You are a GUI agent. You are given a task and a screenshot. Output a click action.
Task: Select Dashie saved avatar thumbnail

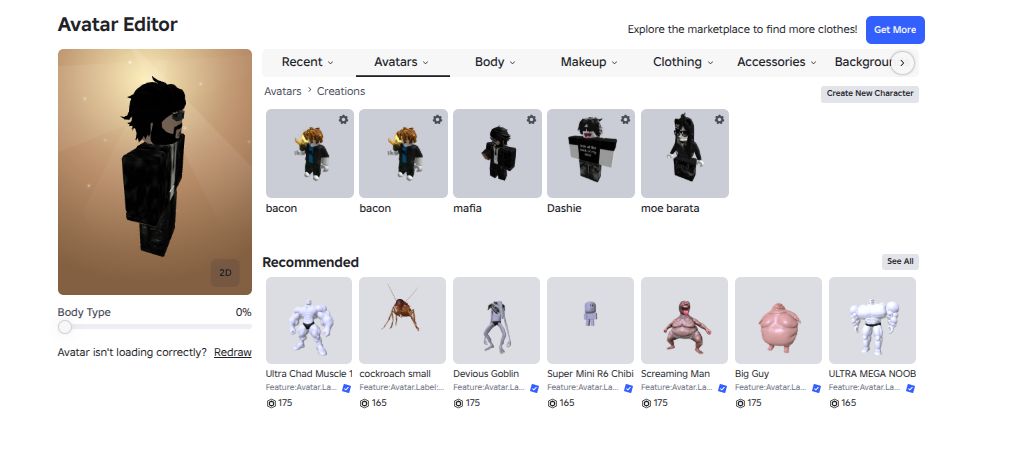click(x=591, y=153)
